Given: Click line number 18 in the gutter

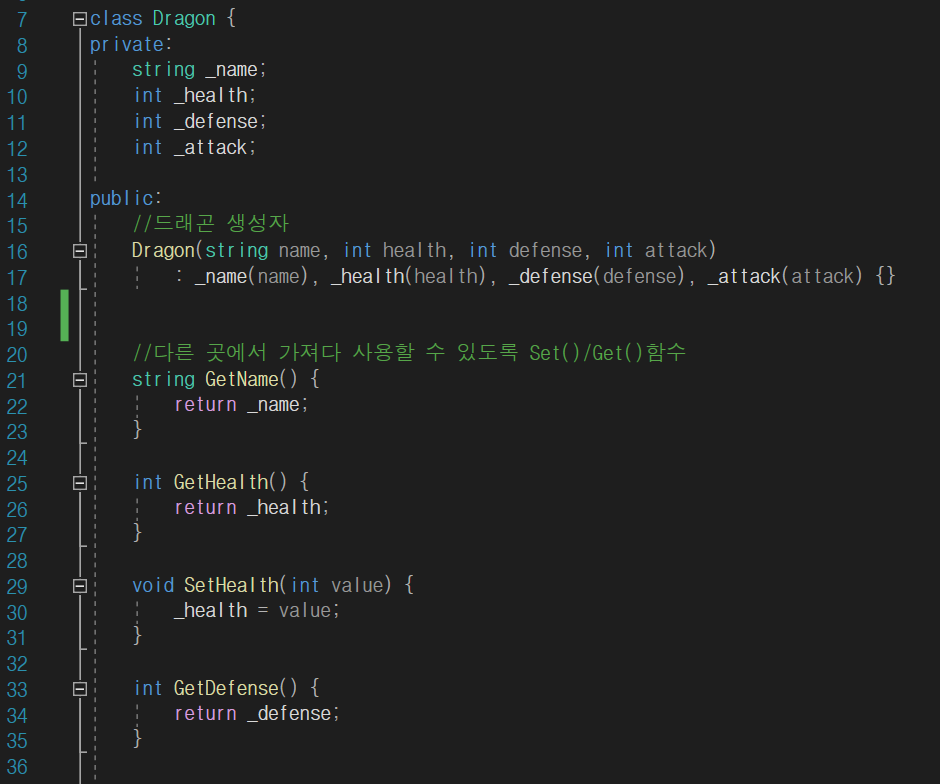Looking at the screenshot, I should tap(17, 304).
